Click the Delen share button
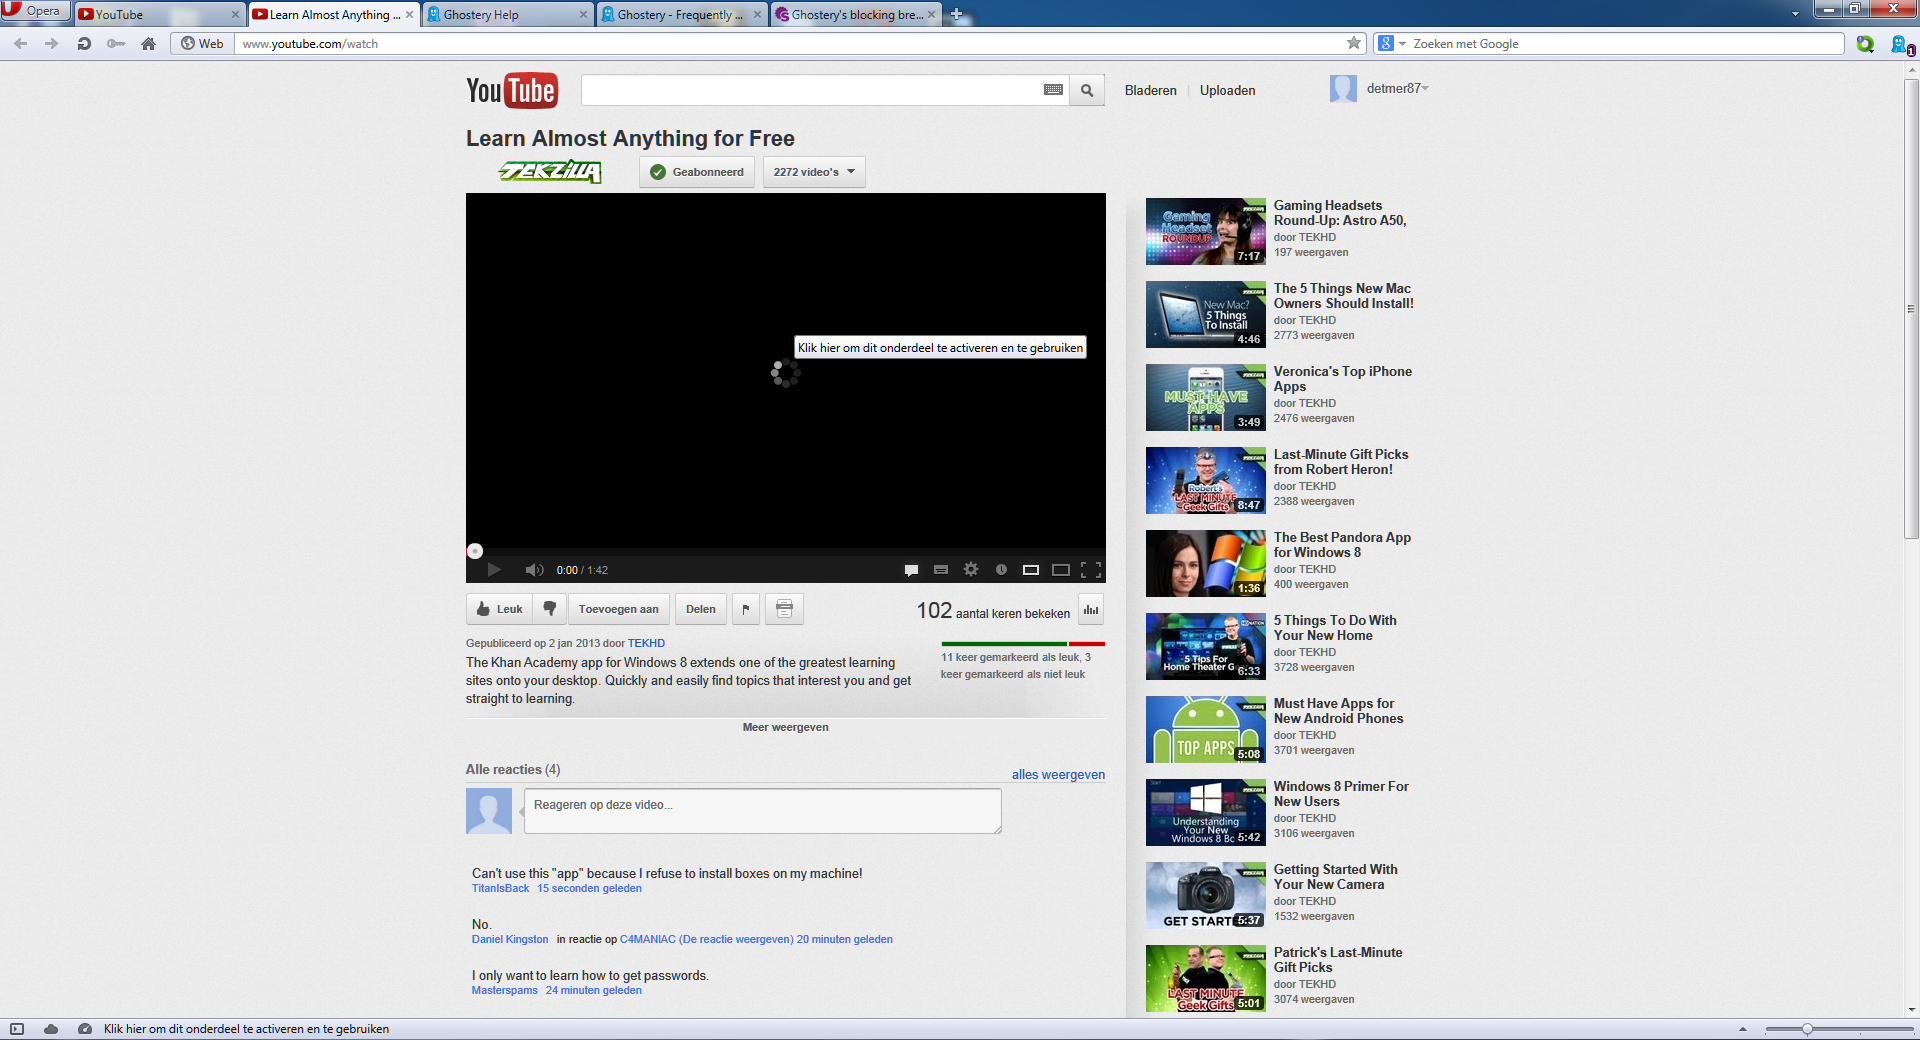Screen dimensions: 1920x1040 (x=700, y=609)
